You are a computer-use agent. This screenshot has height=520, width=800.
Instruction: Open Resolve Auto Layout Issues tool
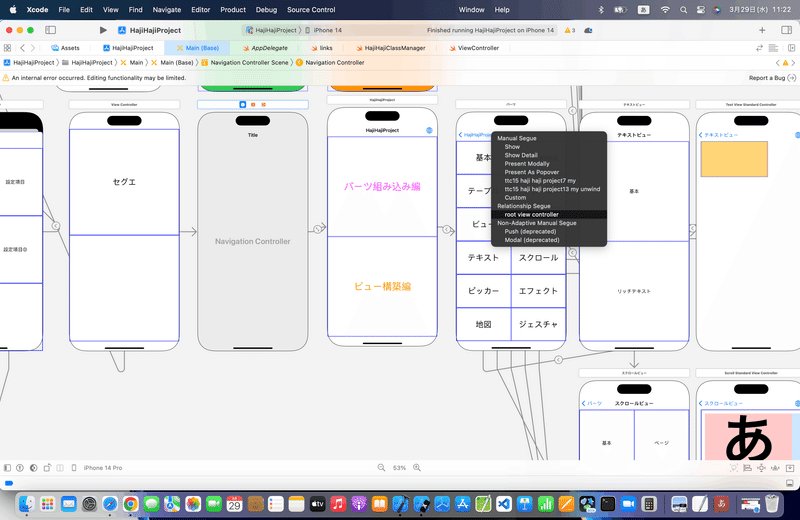[775, 467]
